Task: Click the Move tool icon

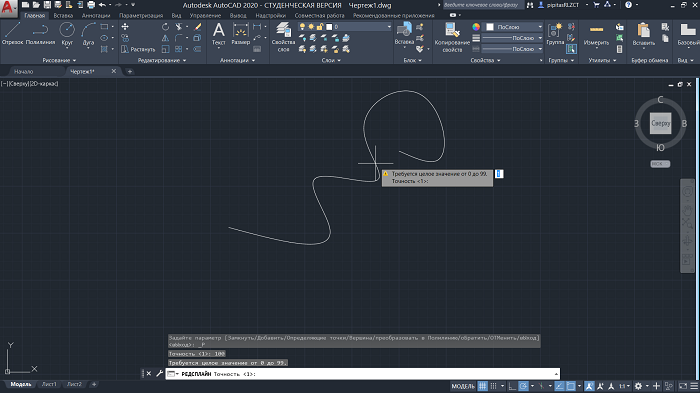Action: [125, 27]
